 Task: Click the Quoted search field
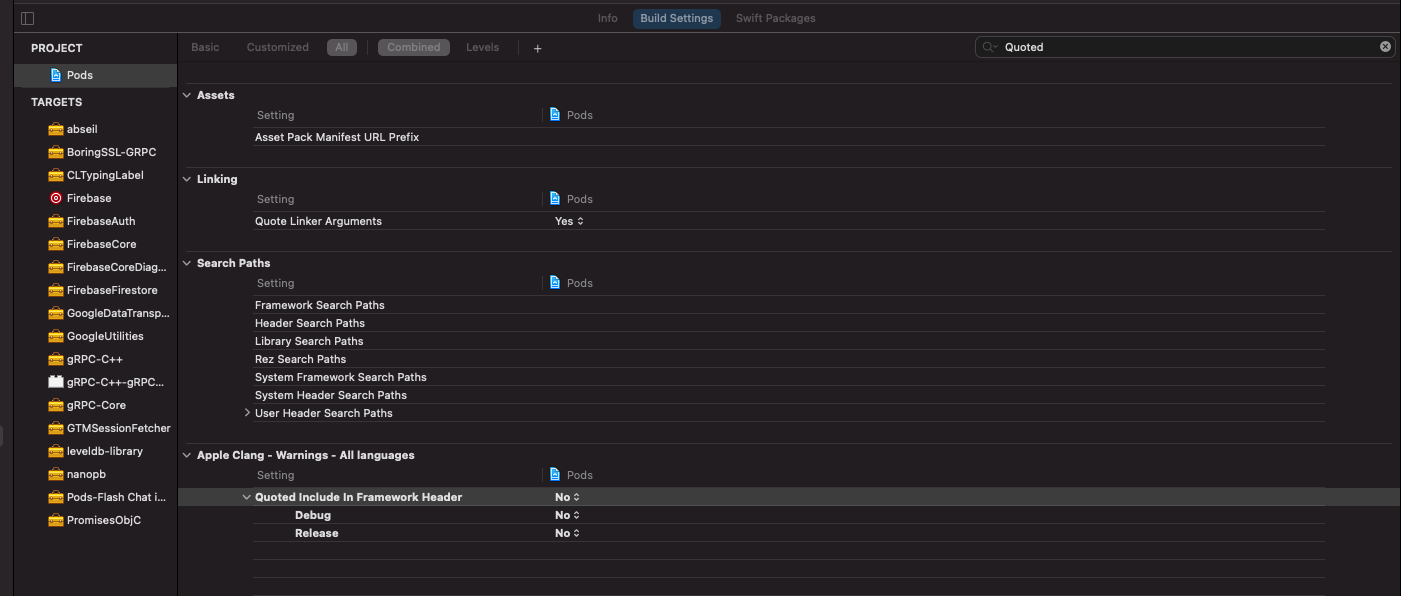1185,47
